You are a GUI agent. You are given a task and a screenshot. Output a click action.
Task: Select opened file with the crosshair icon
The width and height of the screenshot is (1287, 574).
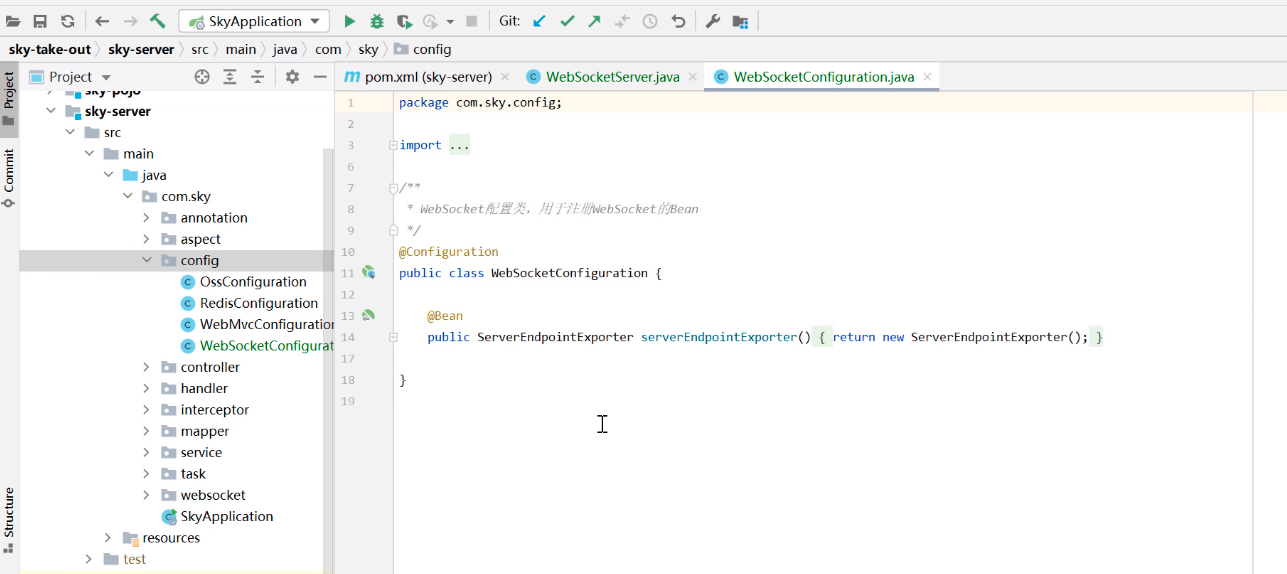coord(202,77)
